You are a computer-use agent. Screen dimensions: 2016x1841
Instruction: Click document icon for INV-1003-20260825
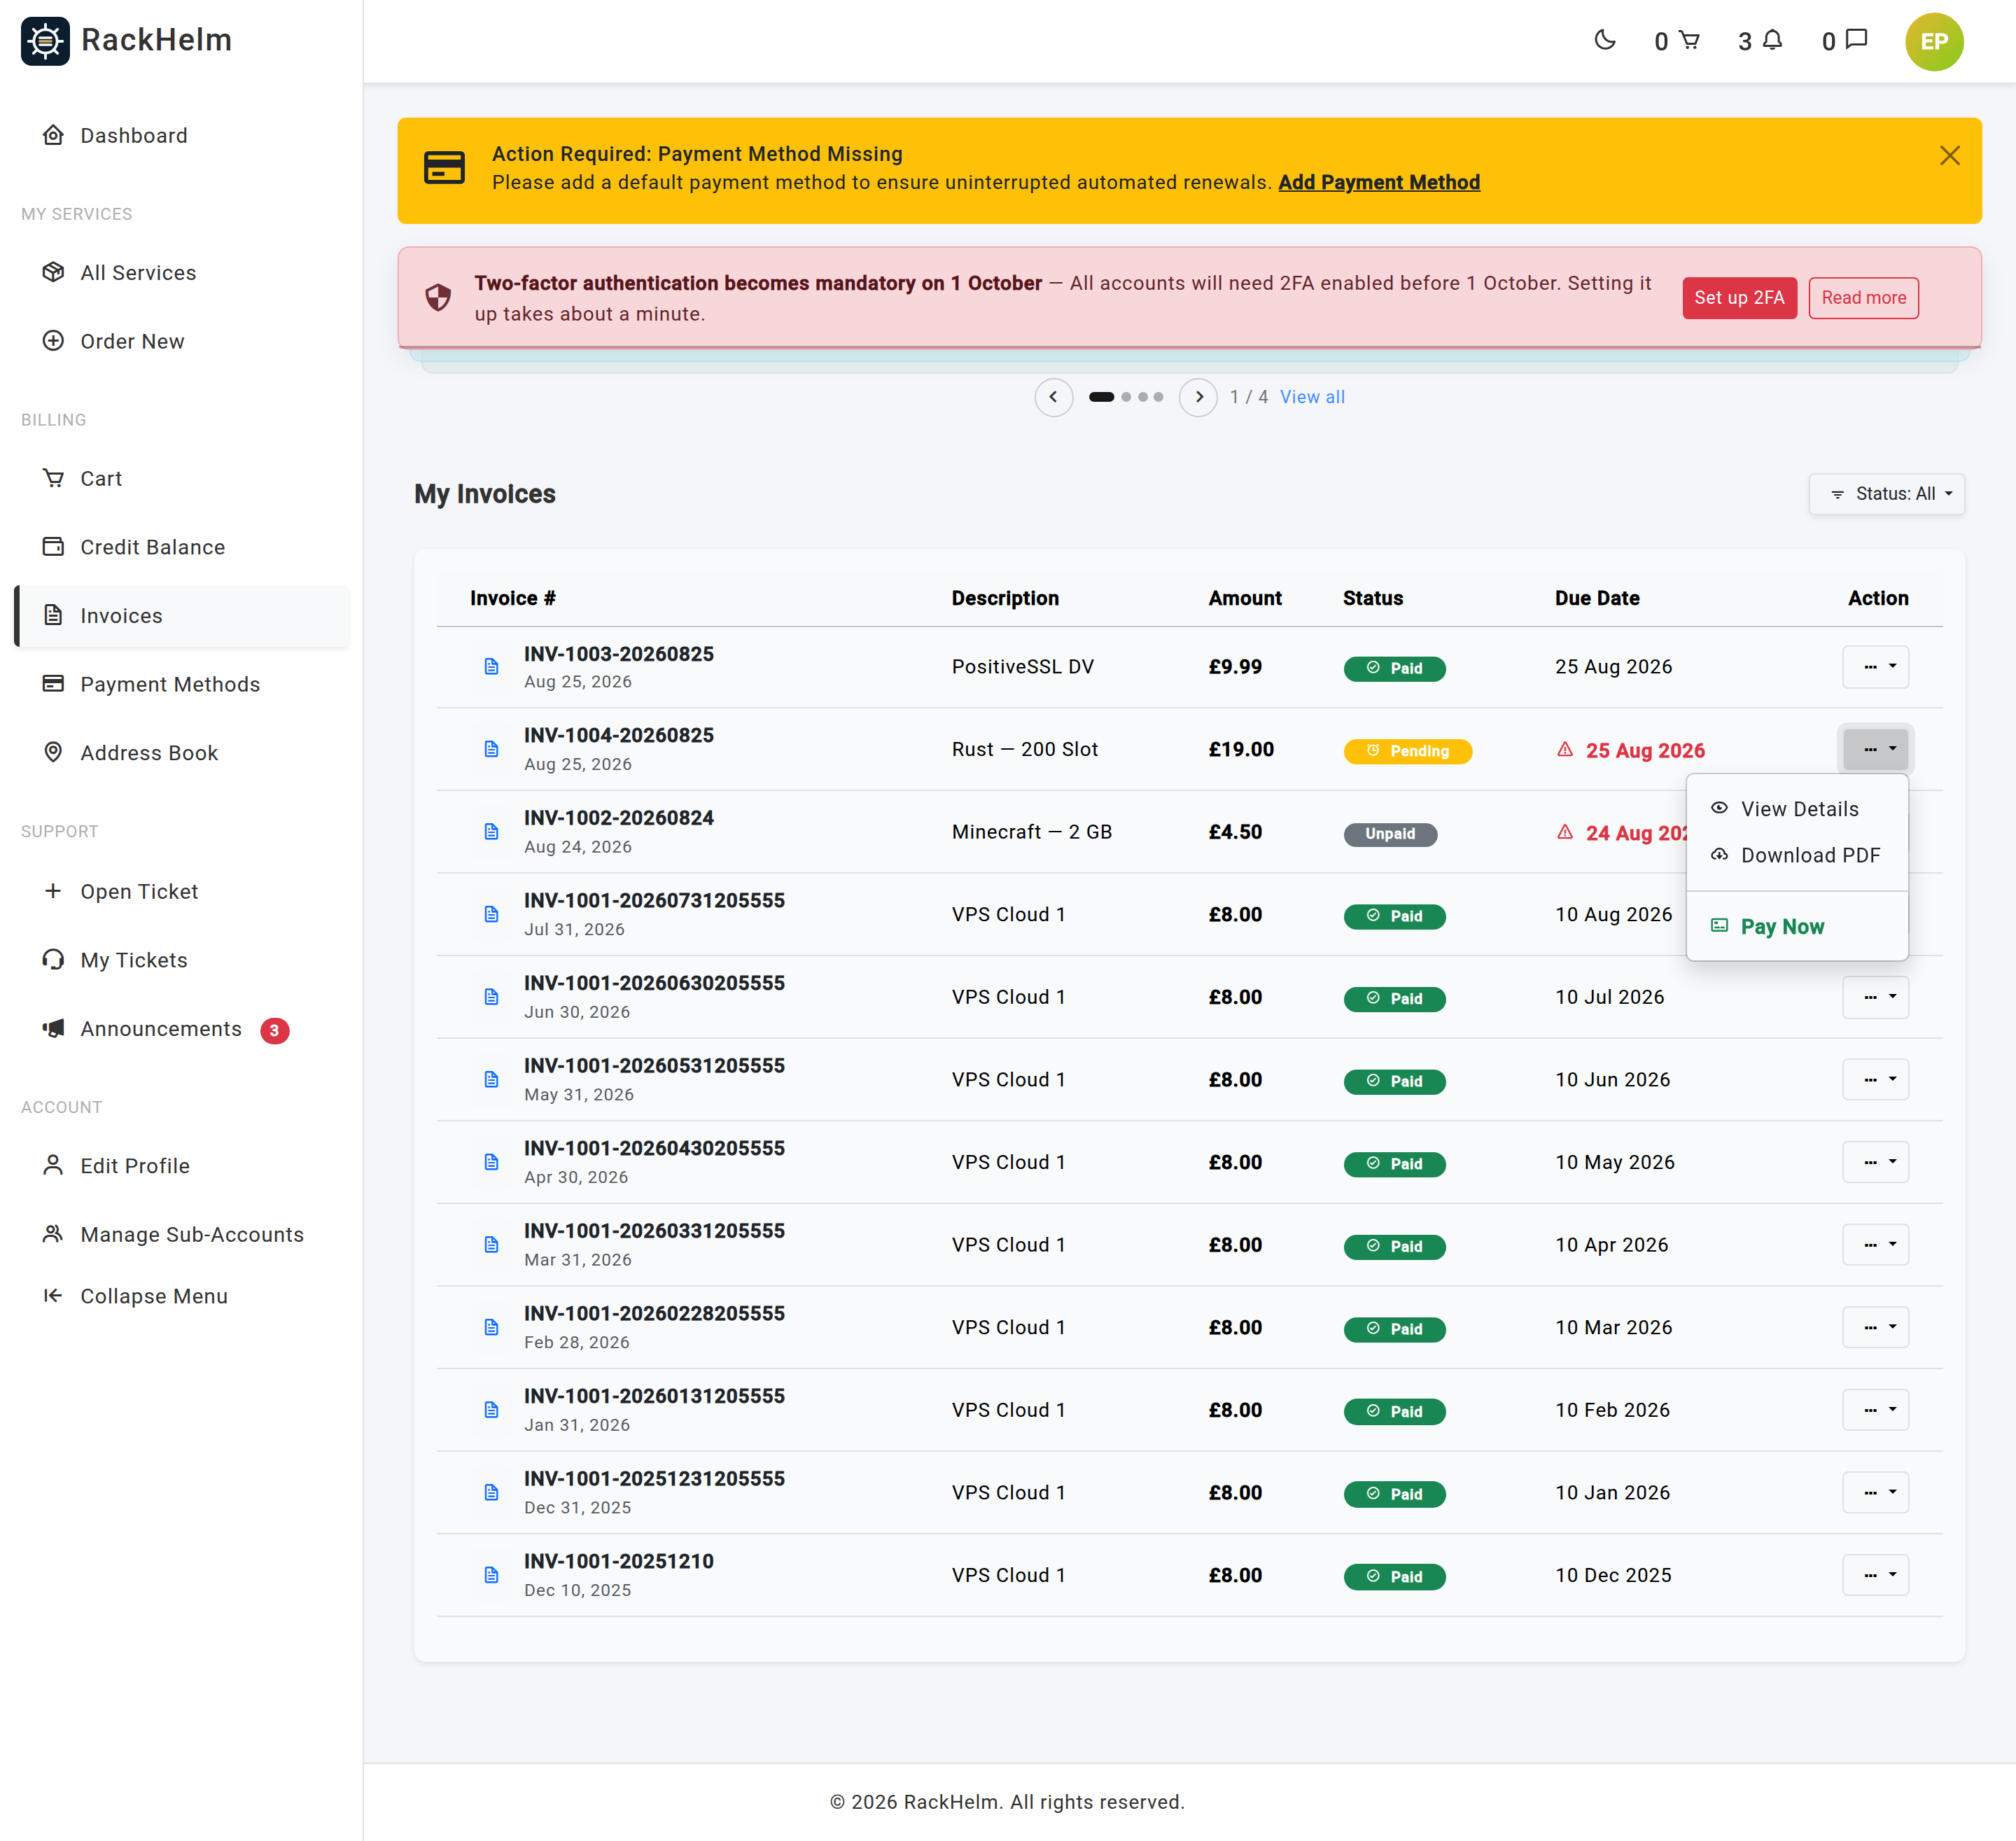491,667
